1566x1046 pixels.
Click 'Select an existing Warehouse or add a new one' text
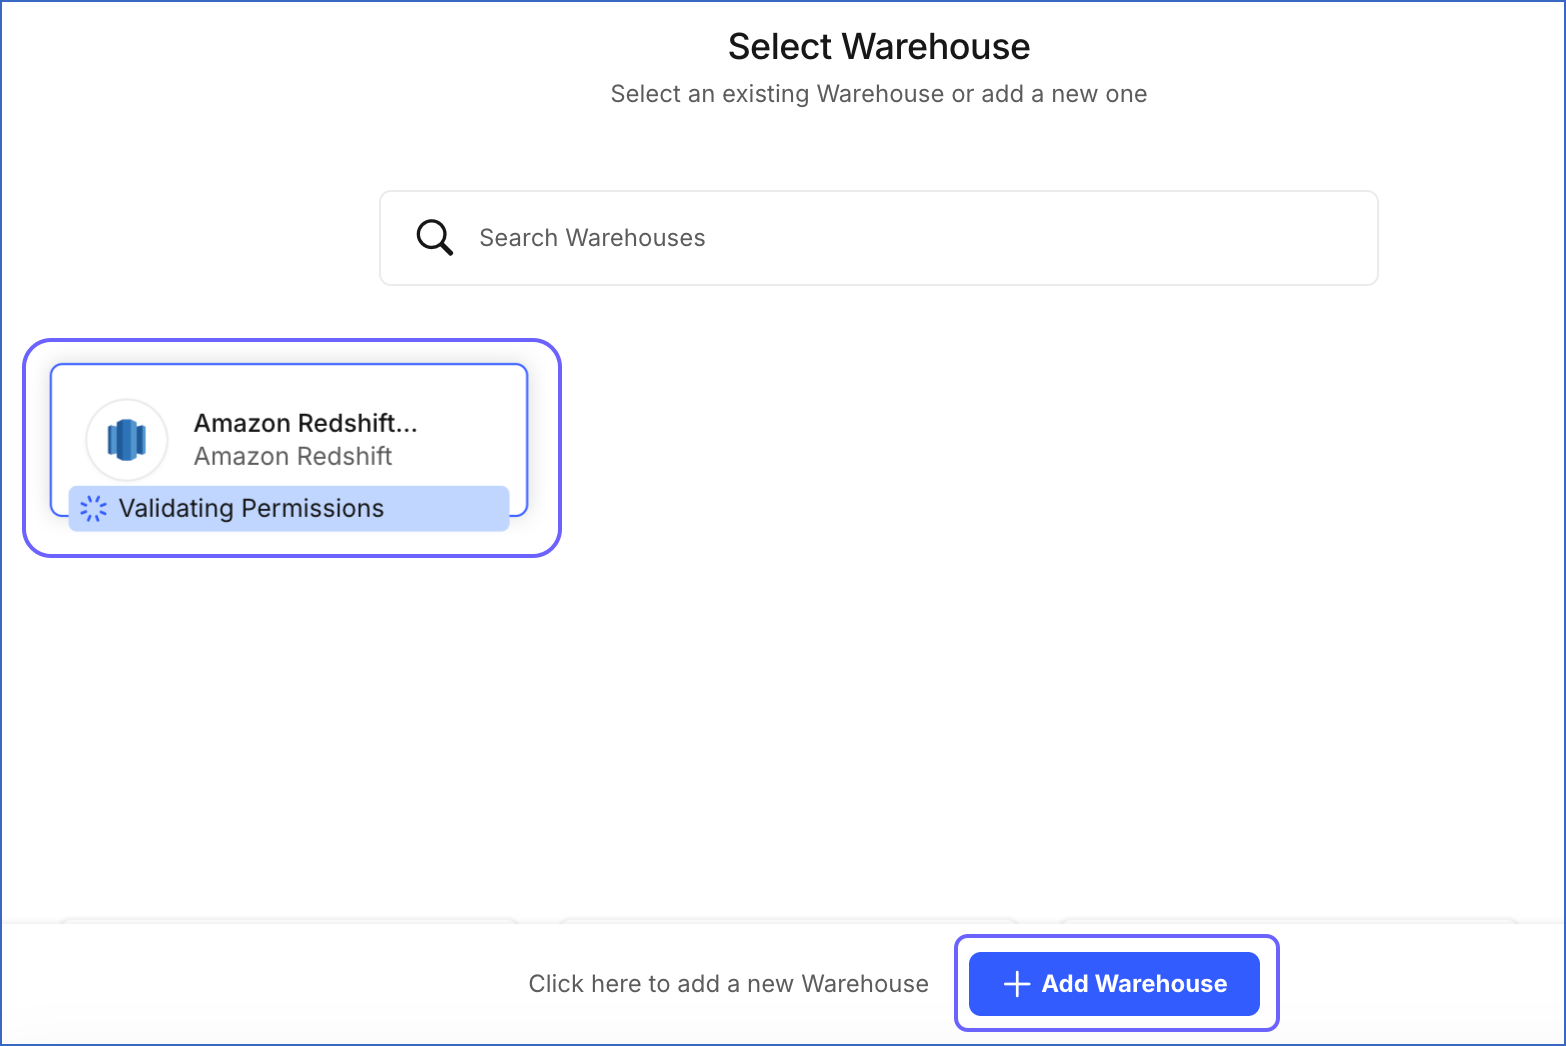click(x=879, y=94)
